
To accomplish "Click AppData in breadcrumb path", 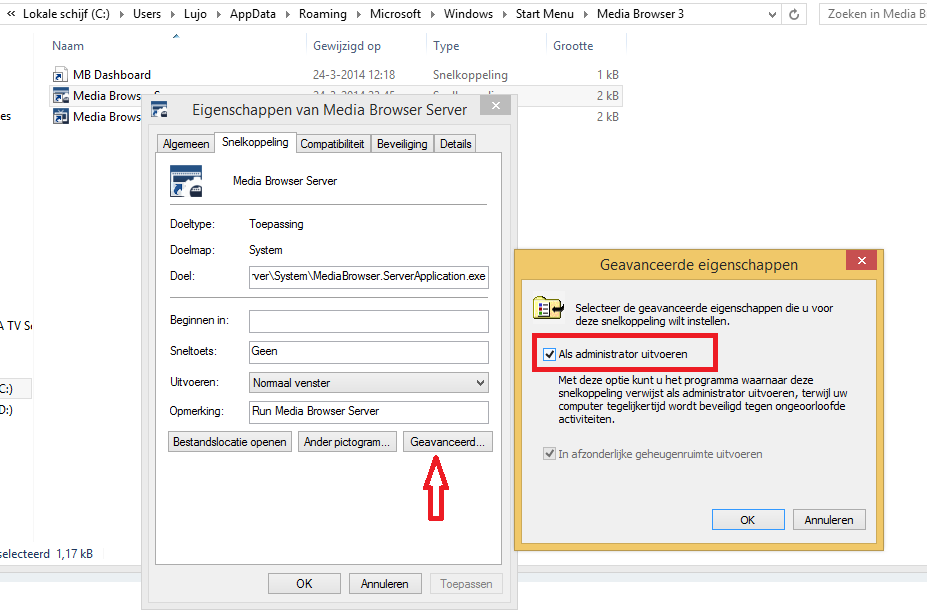I will click(x=252, y=14).
